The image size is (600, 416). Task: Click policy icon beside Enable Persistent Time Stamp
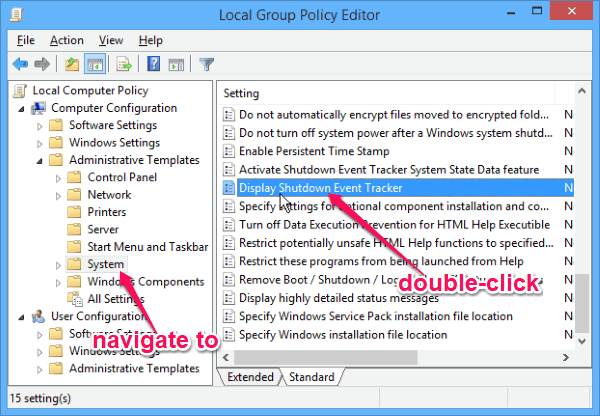point(229,151)
